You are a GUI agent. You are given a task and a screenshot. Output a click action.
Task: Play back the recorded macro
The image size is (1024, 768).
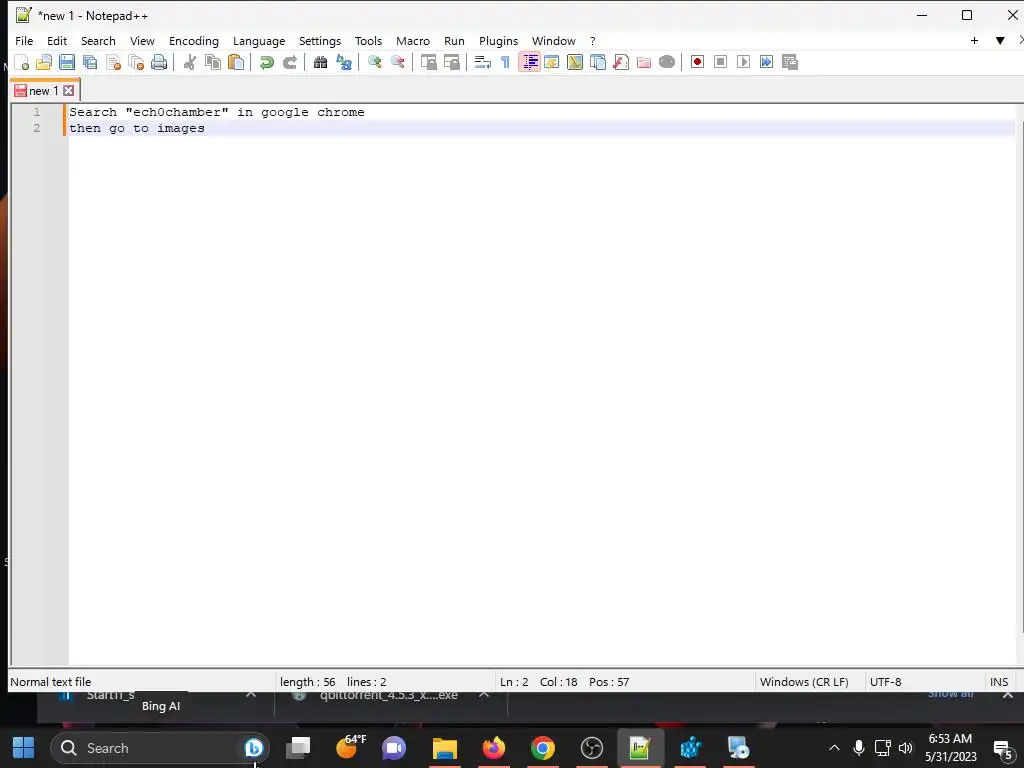[x=743, y=62]
